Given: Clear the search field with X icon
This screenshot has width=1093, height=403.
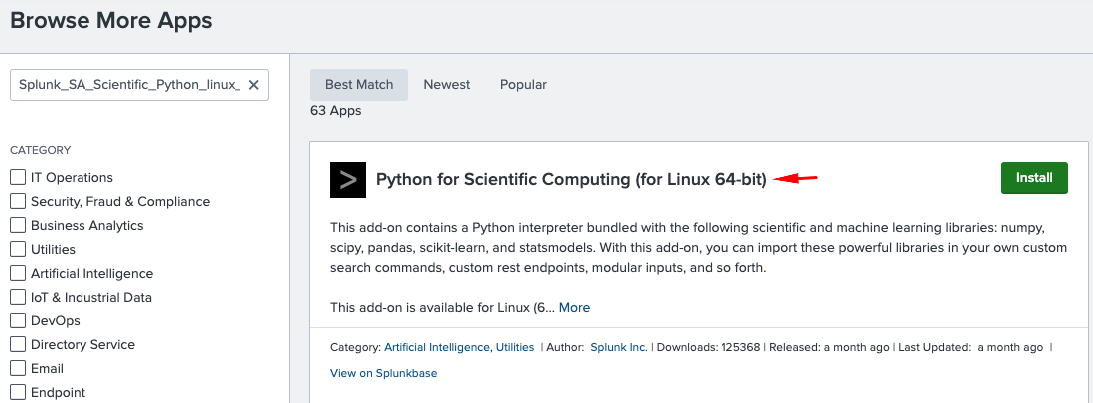Looking at the screenshot, I should [x=253, y=85].
